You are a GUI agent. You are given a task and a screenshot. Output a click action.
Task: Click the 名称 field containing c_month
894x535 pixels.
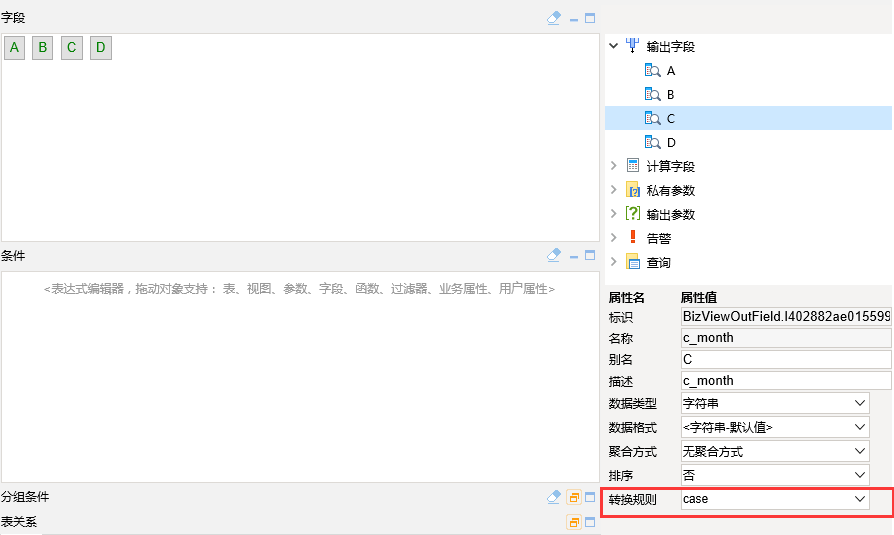click(x=786, y=338)
